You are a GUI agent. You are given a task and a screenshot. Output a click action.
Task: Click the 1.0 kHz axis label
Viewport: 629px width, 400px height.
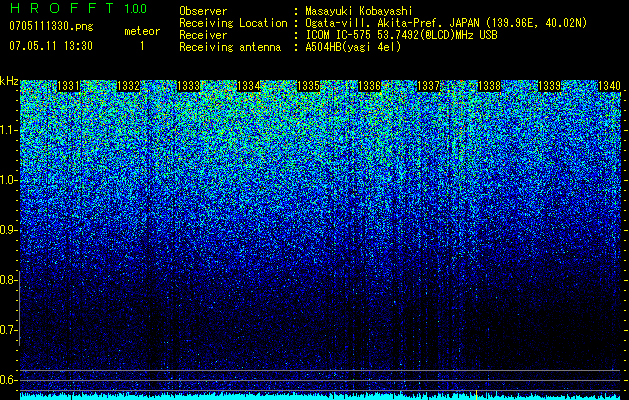pyautogui.click(x=8, y=180)
